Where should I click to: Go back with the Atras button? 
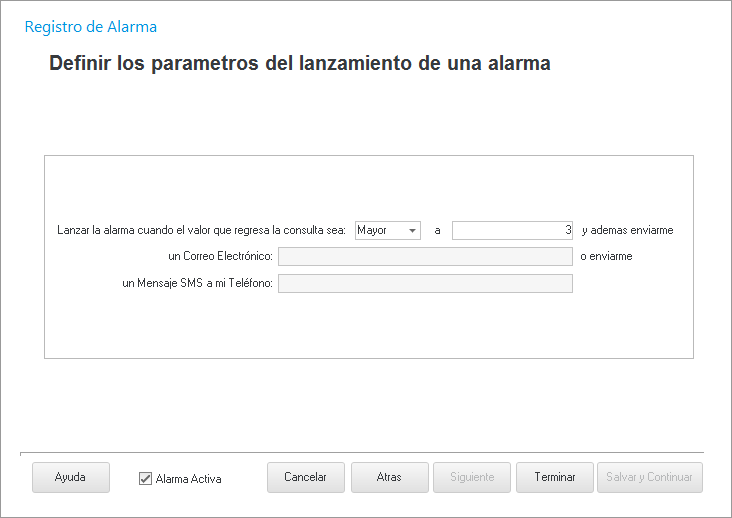[x=389, y=477]
